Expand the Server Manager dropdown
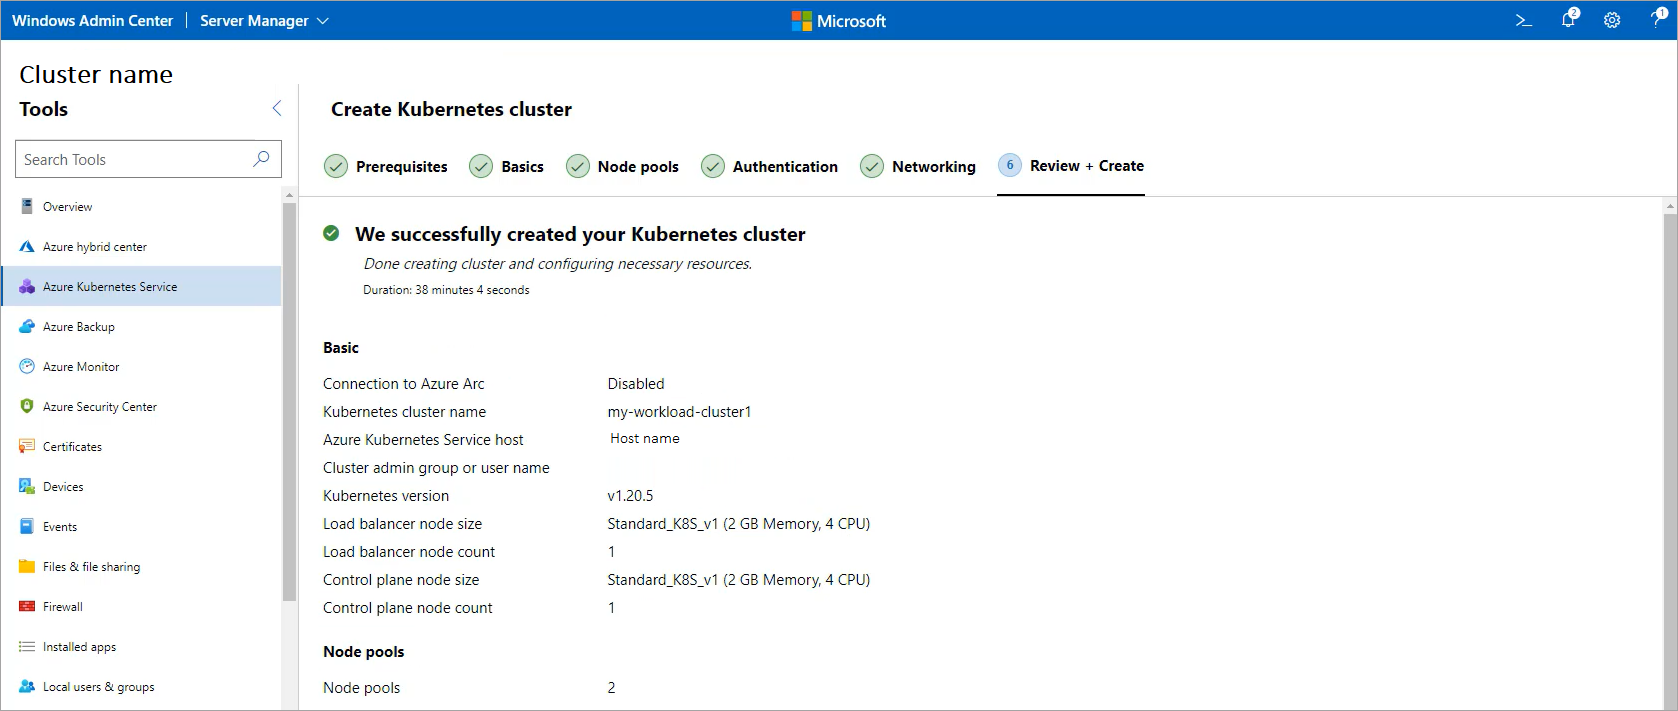 (x=264, y=20)
